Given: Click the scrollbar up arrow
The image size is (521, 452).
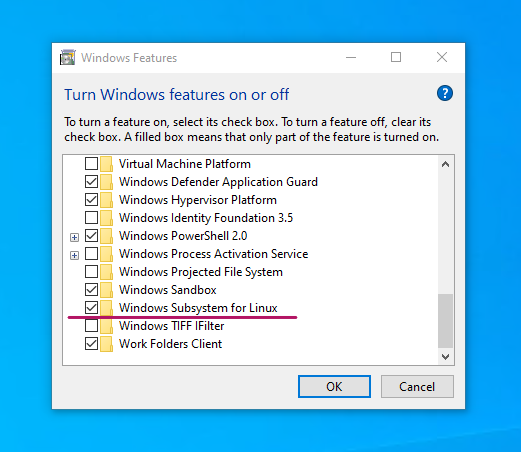Looking at the screenshot, I should click(x=445, y=164).
